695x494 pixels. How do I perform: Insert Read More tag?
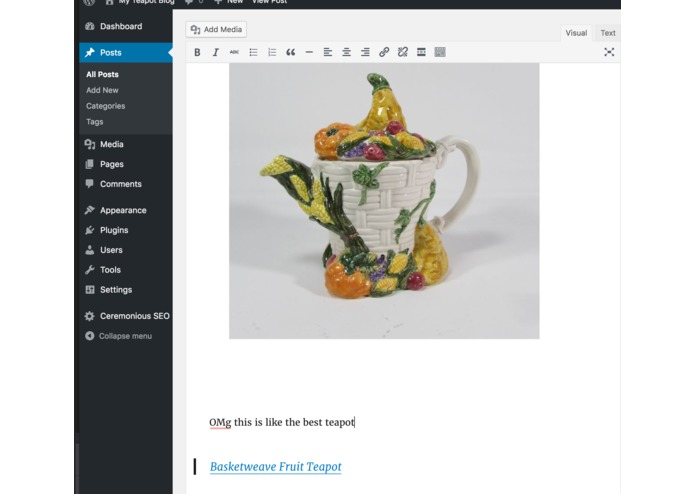point(421,52)
